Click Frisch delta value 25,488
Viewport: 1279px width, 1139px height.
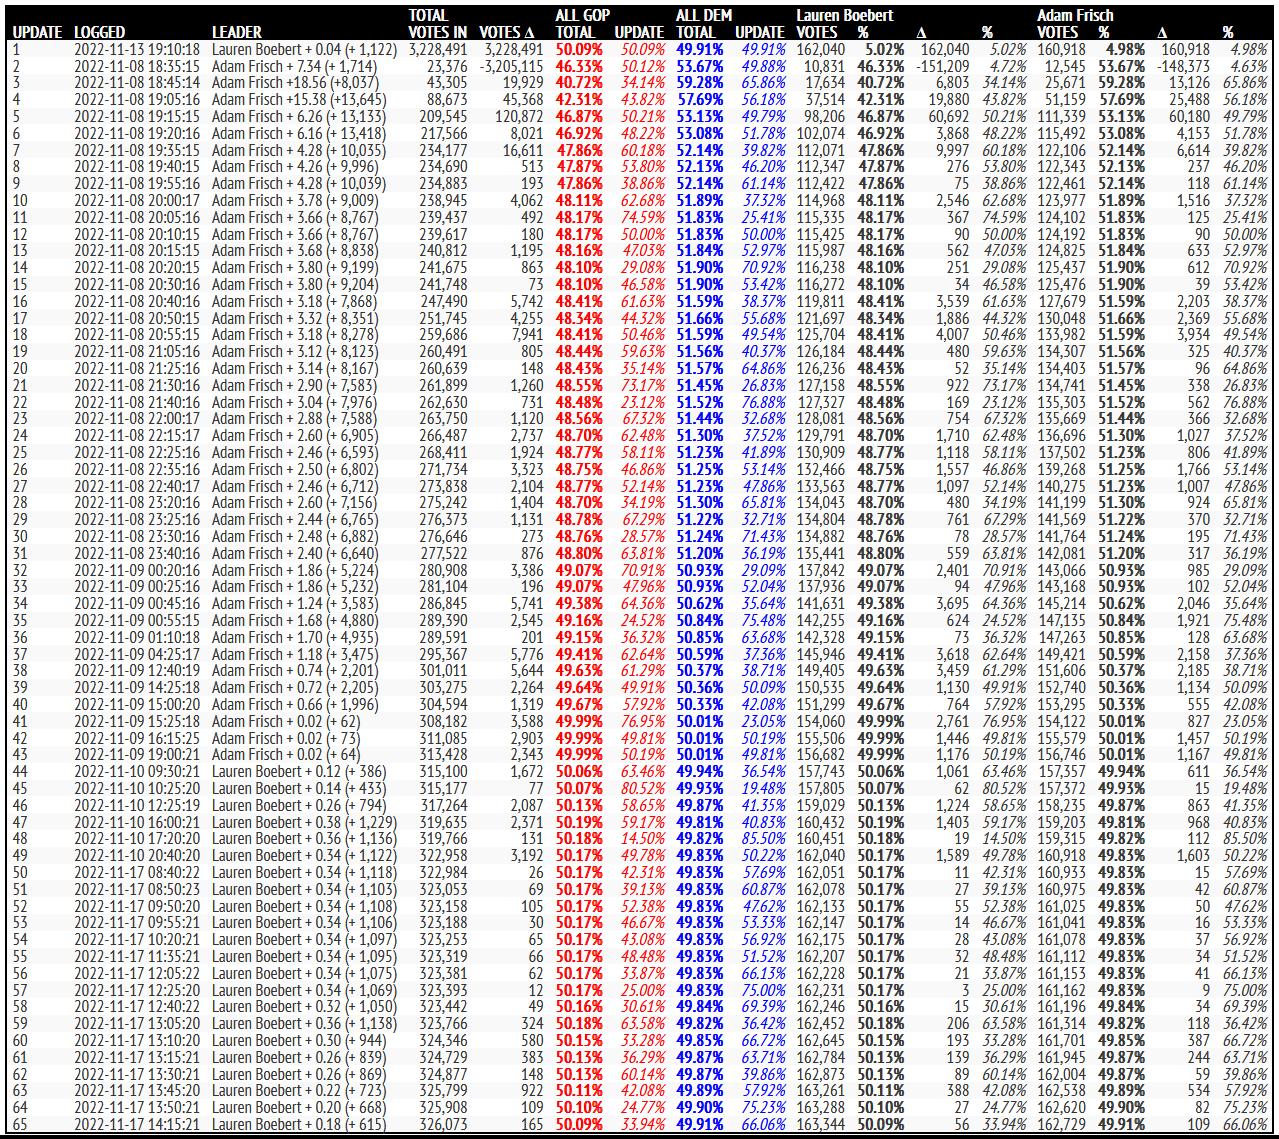tap(1189, 100)
